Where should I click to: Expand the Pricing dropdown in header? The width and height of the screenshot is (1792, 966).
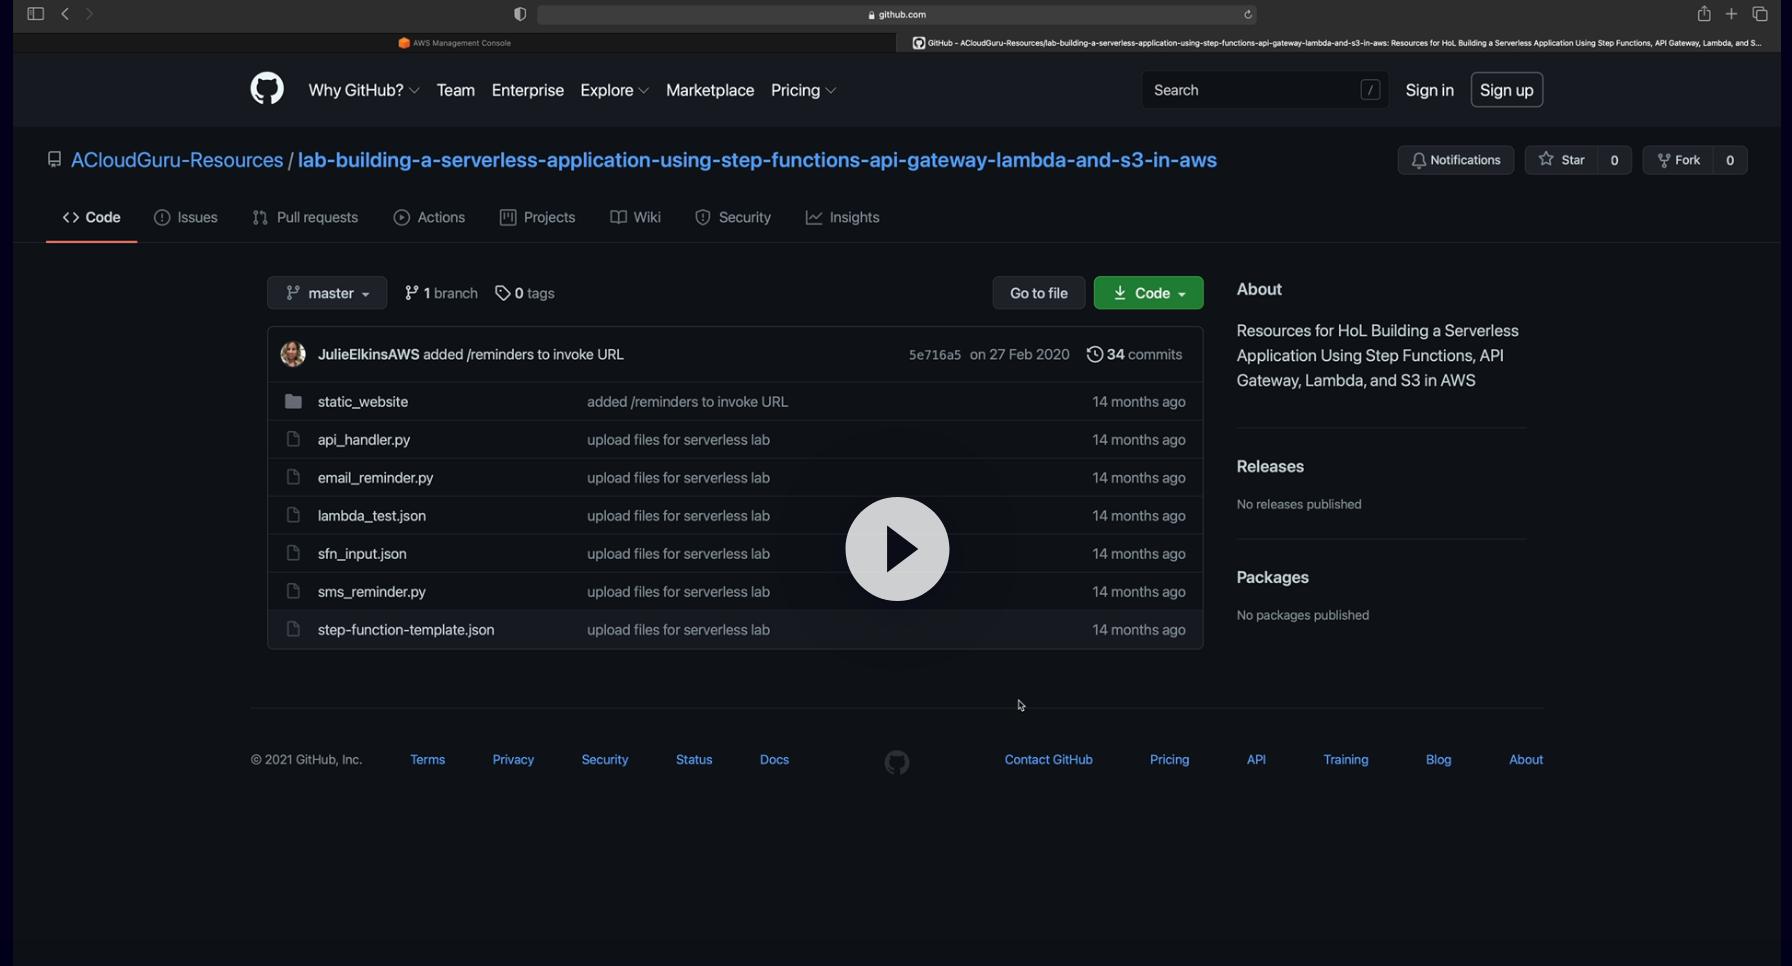click(x=804, y=90)
